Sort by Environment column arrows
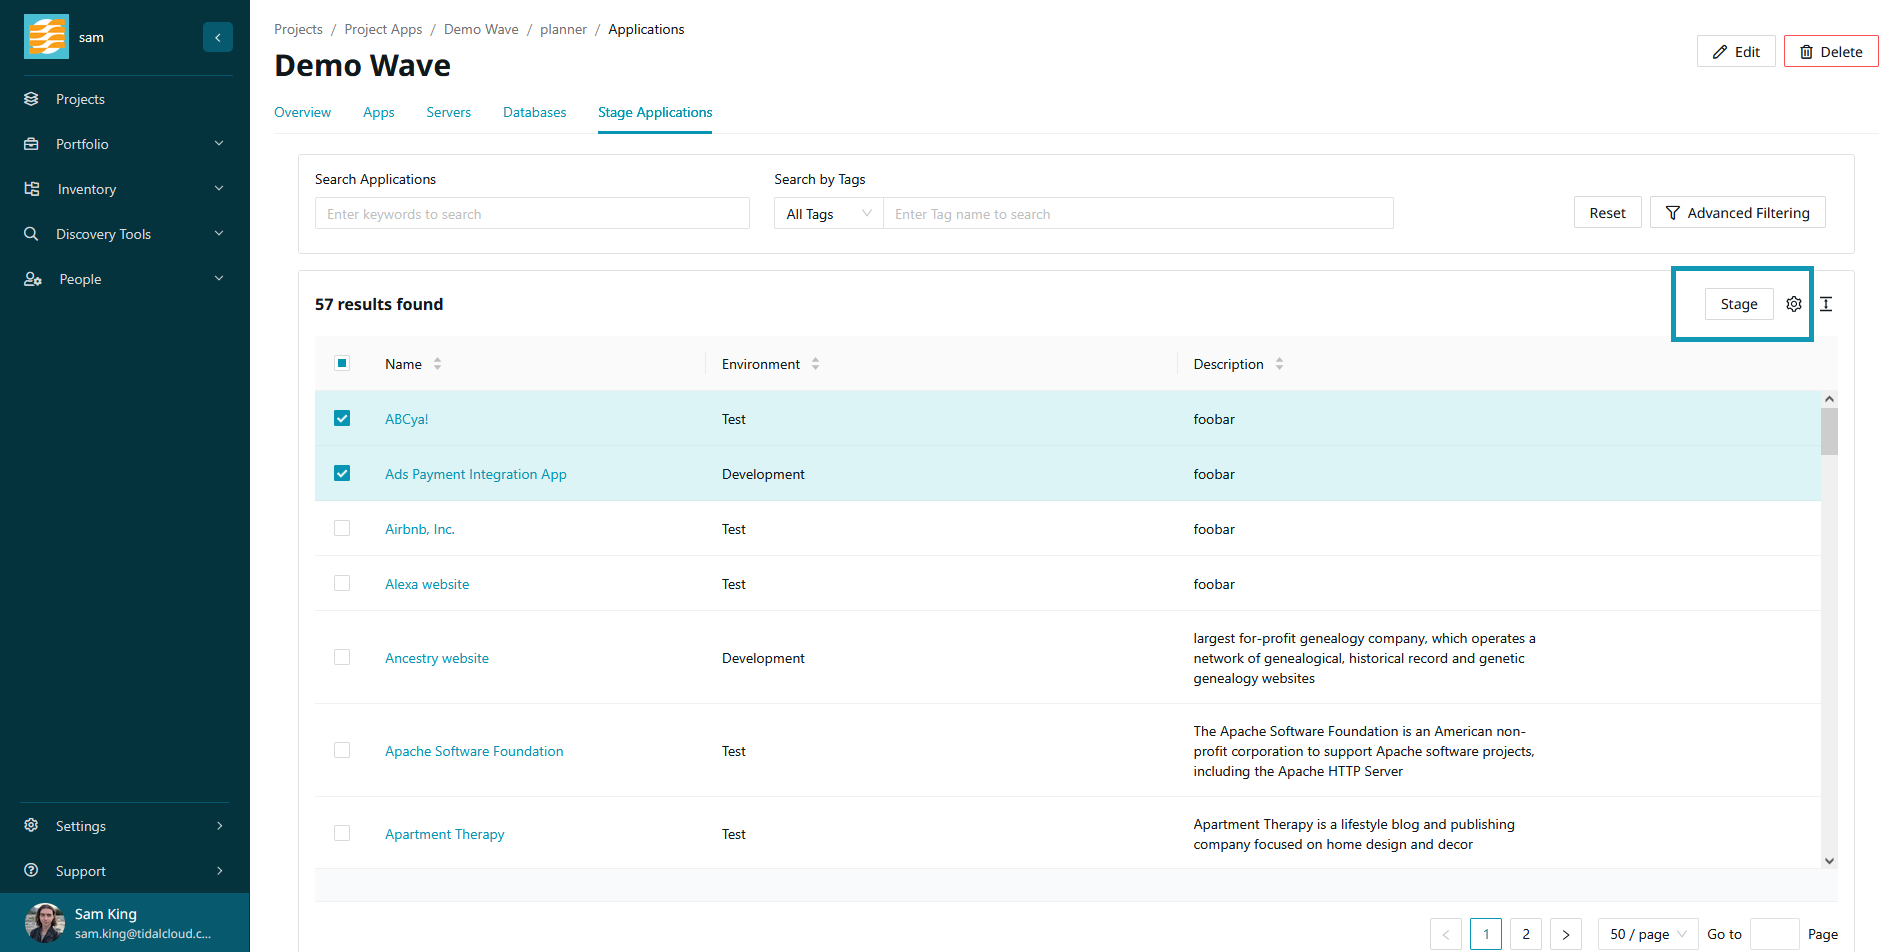Screen dimensions: 1894x952 [x=815, y=364]
